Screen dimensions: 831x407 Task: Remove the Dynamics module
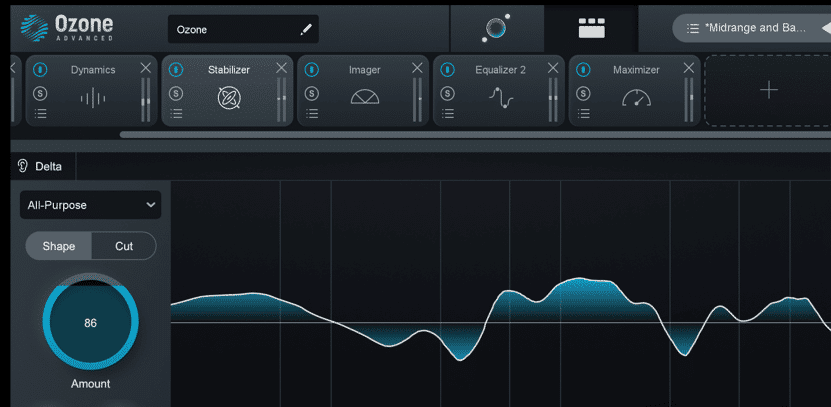(x=146, y=68)
